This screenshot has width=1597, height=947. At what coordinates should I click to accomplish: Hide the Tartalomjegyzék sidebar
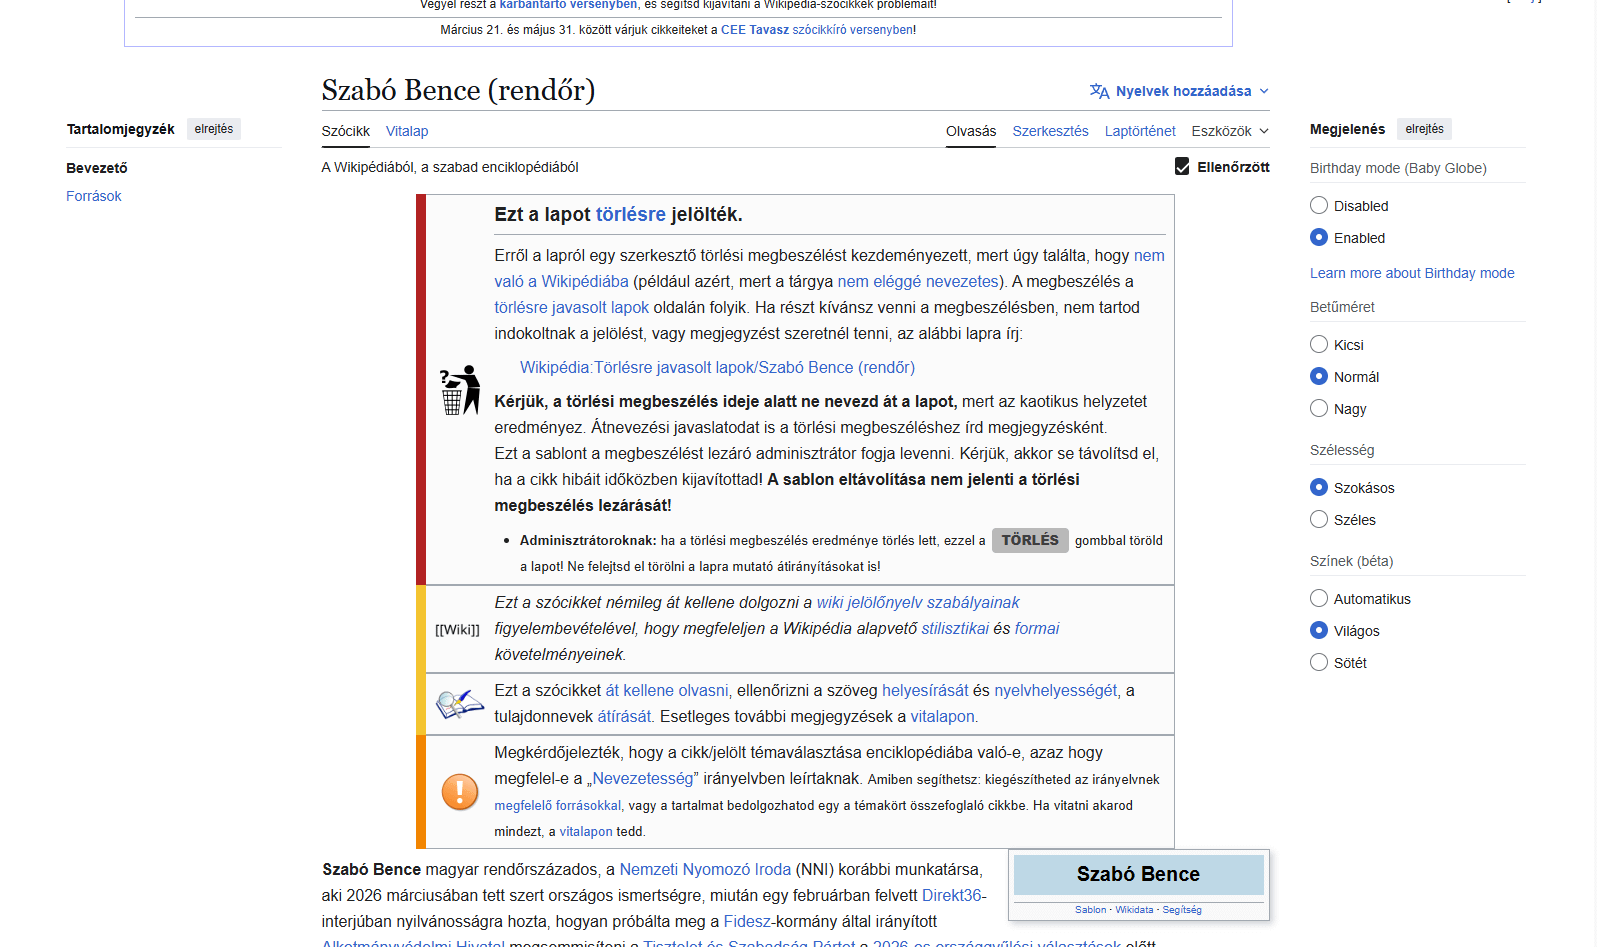pyautogui.click(x=213, y=129)
